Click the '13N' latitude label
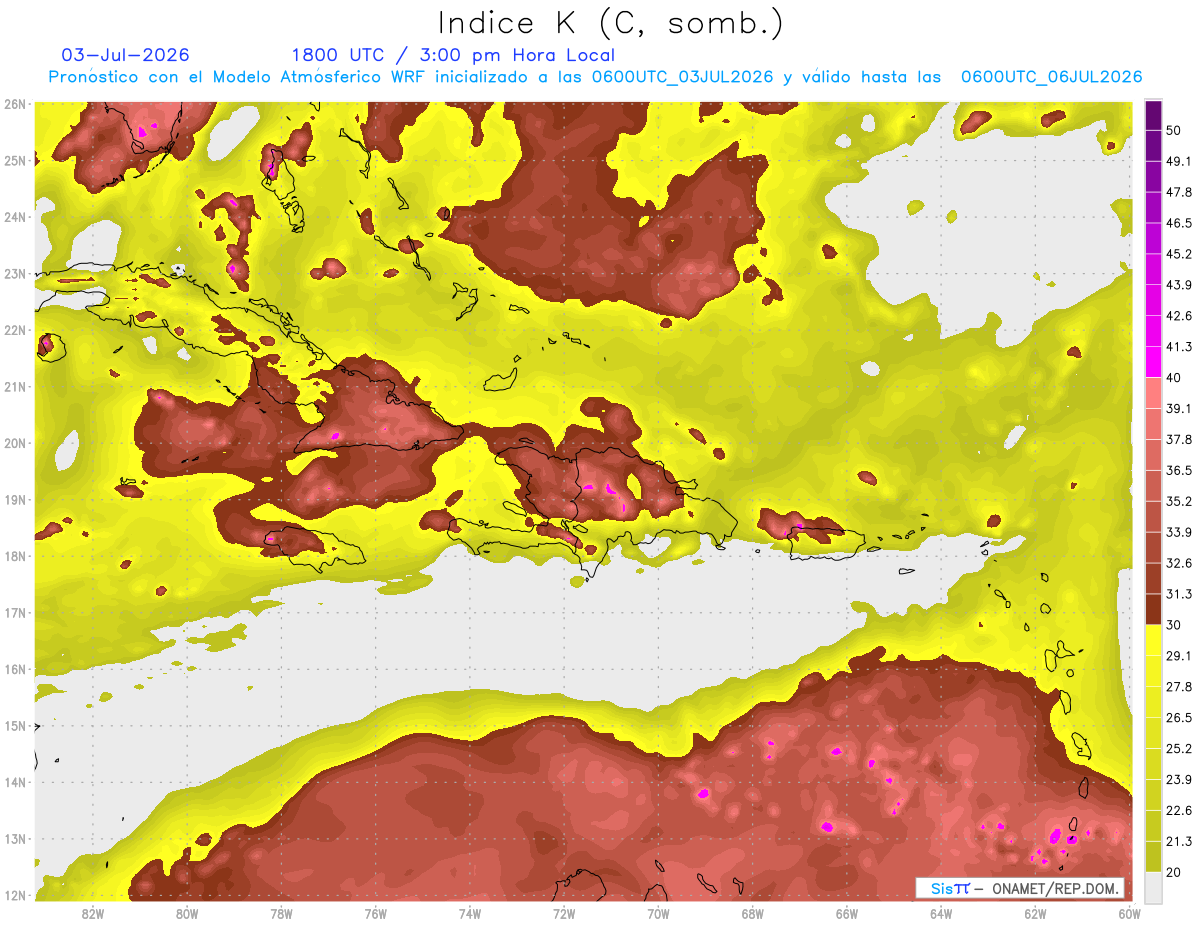The width and height of the screenshot is (1200, 927). [x=15, y=838]
